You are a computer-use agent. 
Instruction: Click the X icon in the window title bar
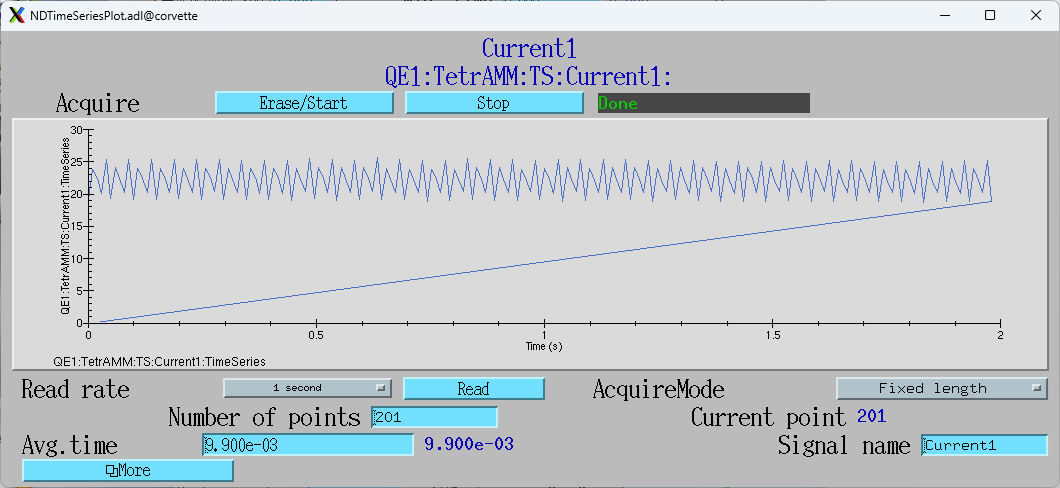click(x=17, y=15)
